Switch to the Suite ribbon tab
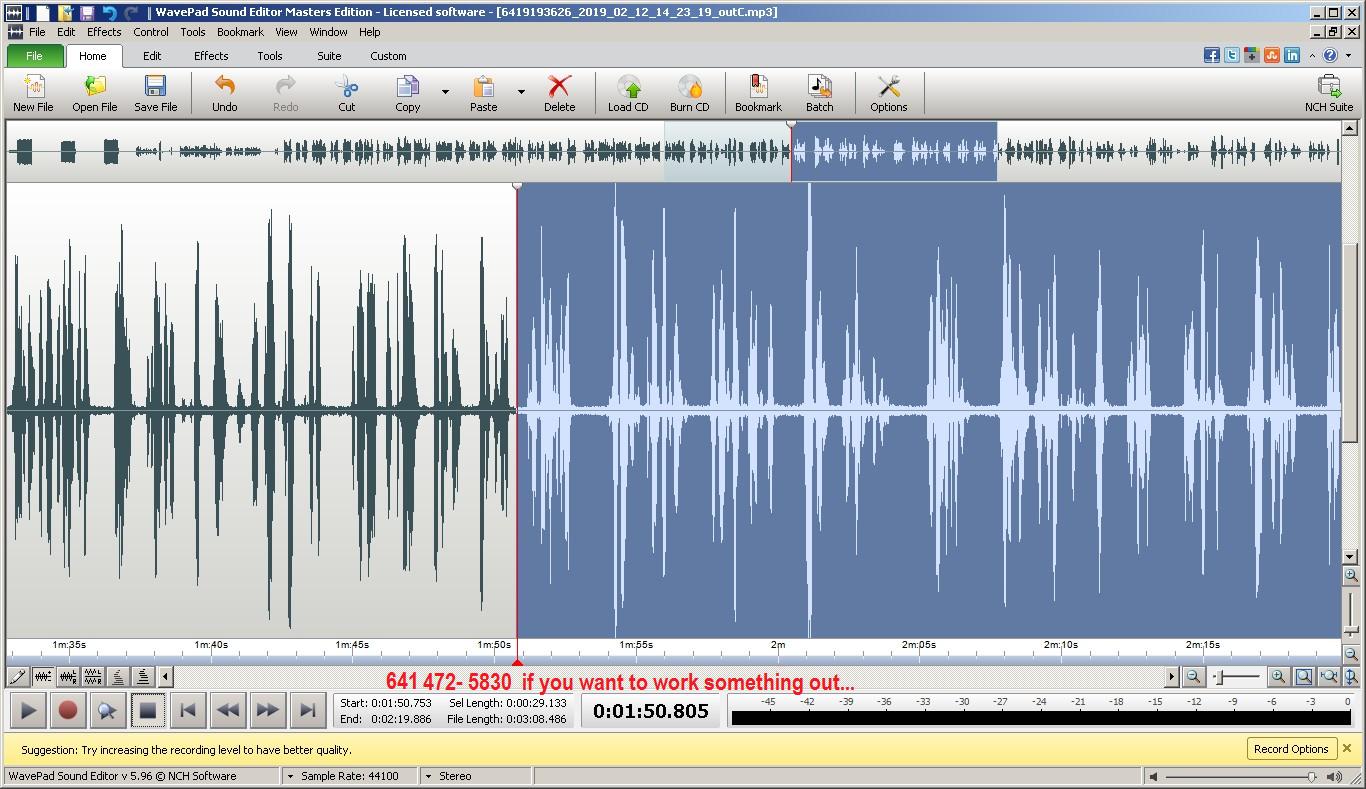The width and height of the screenshot is (1366, 789). click(x=329, y=56)
